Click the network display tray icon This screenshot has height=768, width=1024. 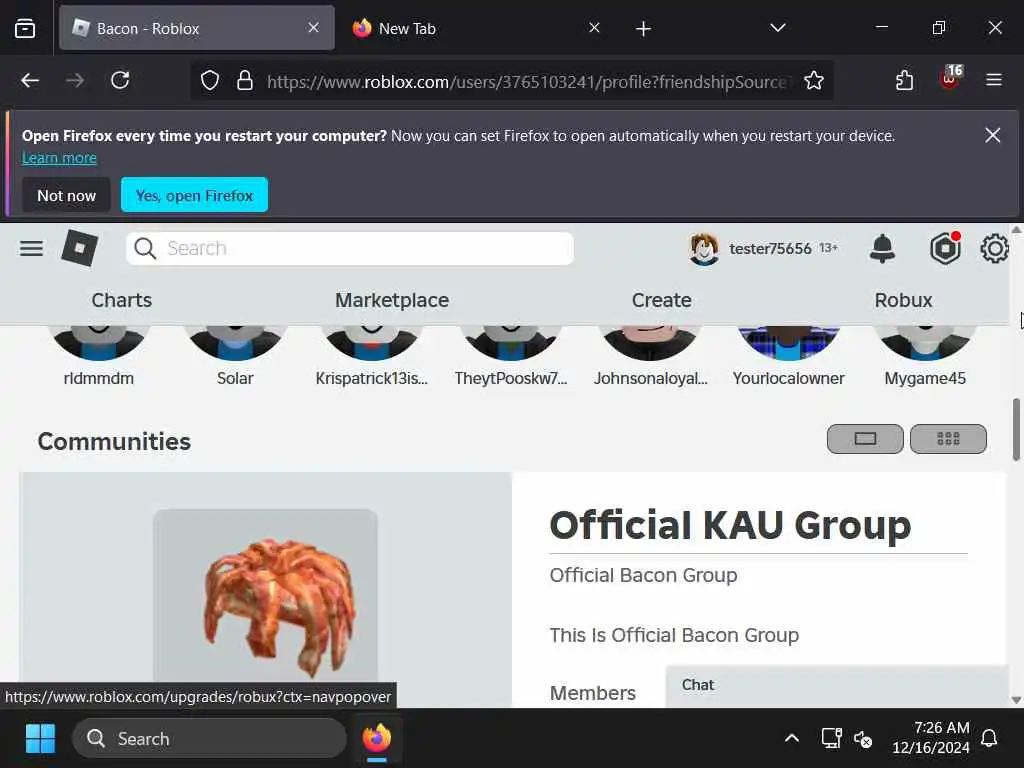(x=831, y=738)
